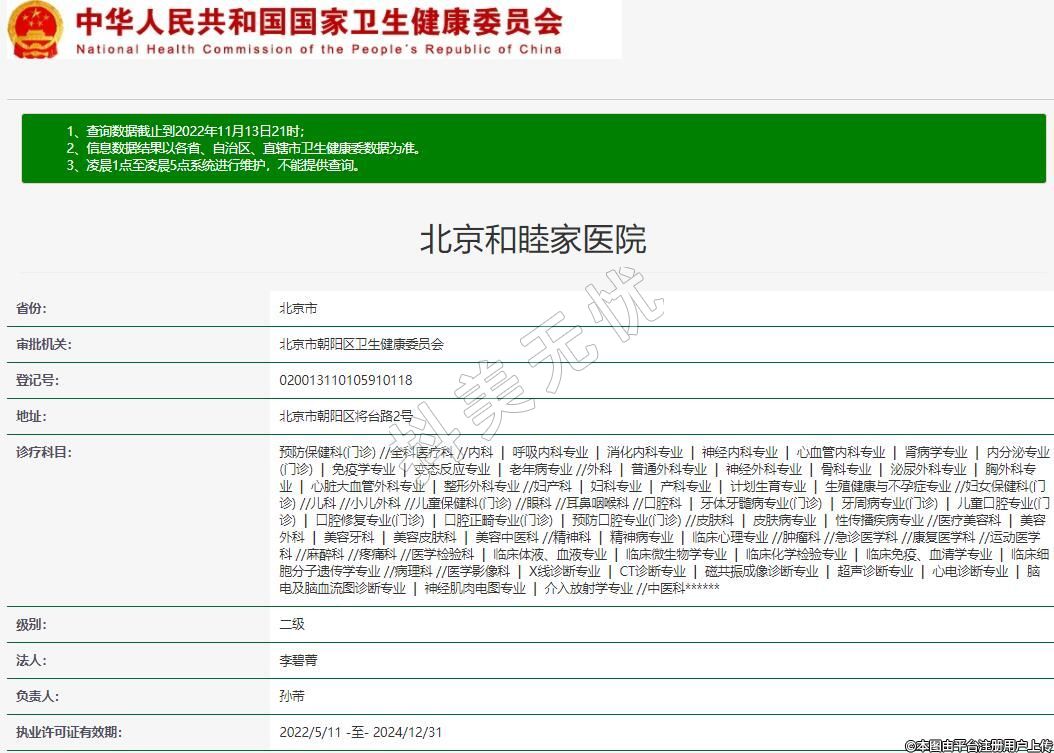Click the legal representative name 李碧菁

coord(298,661)
